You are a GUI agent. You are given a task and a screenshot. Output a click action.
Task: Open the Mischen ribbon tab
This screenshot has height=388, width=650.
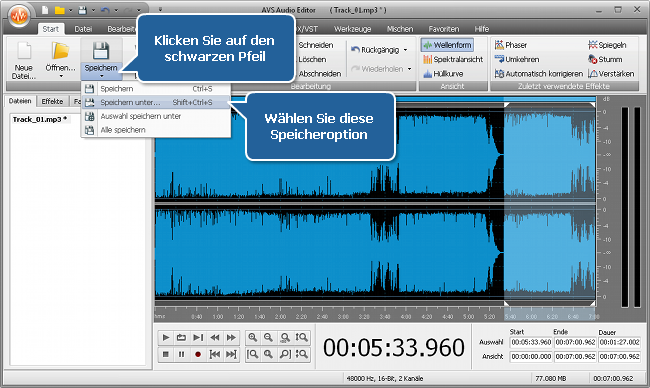click(400, 29)
